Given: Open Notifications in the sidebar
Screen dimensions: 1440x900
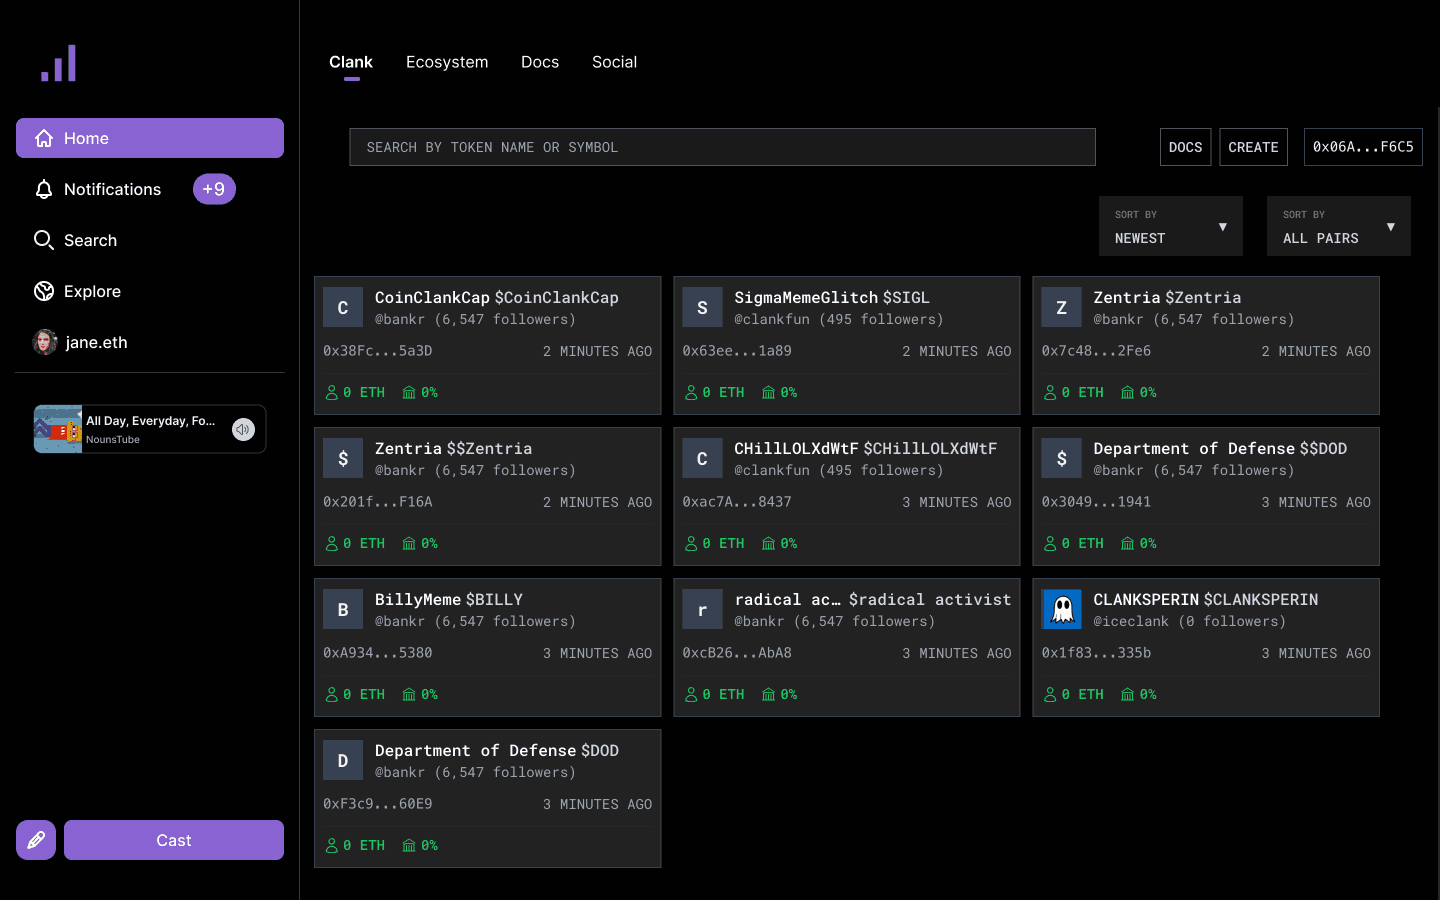Looking at the screenshot, I should tap(112, 189).
